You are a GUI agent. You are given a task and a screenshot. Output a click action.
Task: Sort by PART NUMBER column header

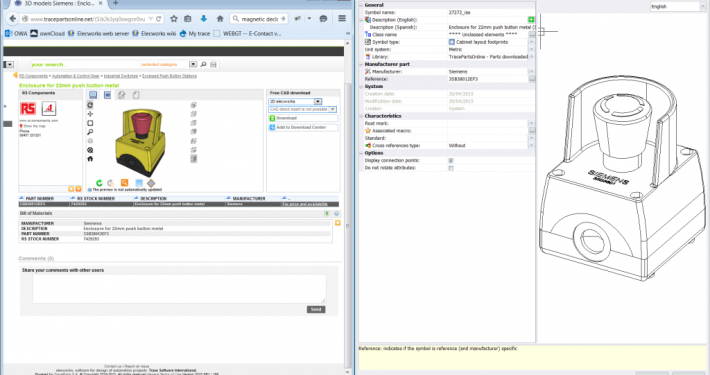point(39,198)
